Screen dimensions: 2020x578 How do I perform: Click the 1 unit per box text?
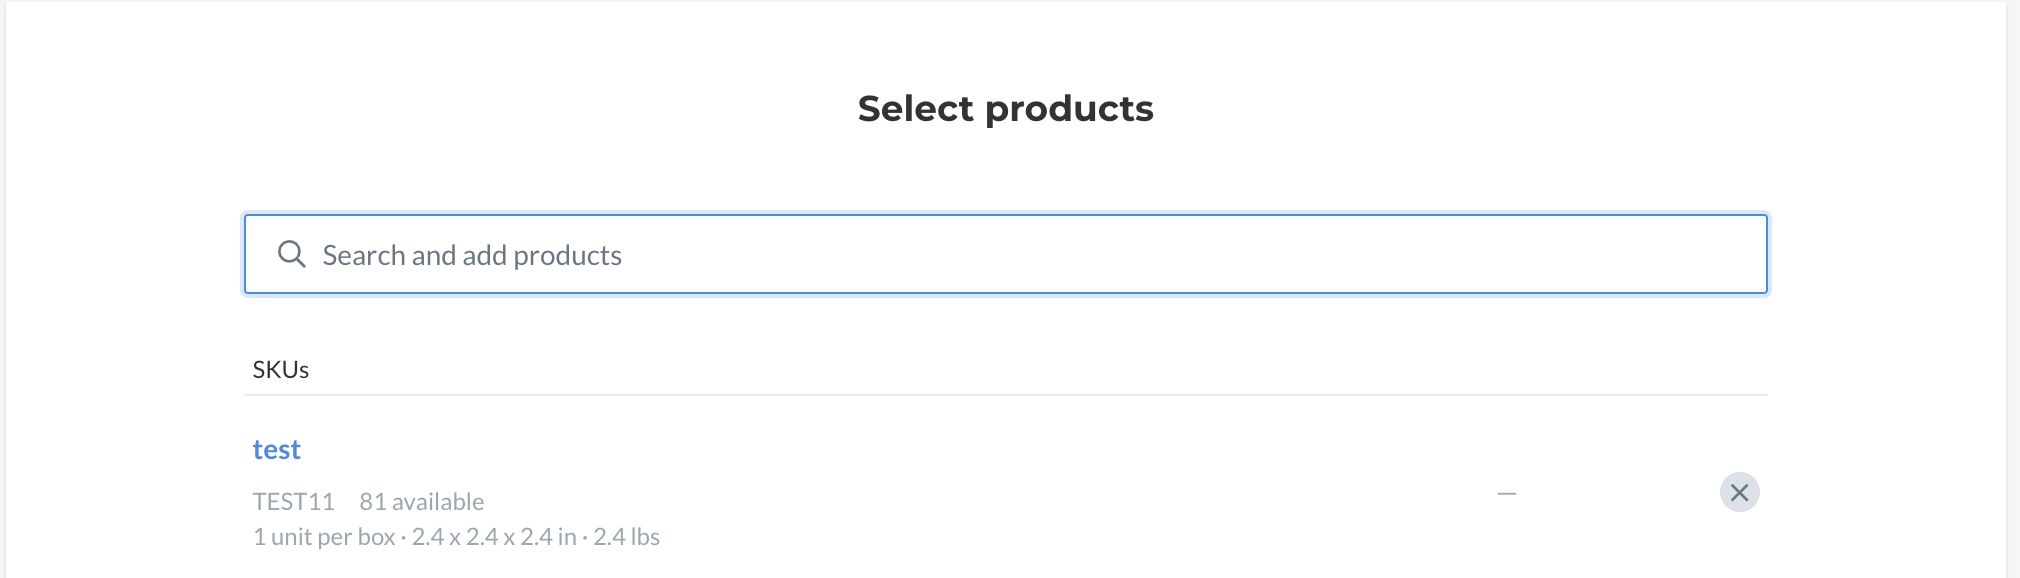(324, 537)
